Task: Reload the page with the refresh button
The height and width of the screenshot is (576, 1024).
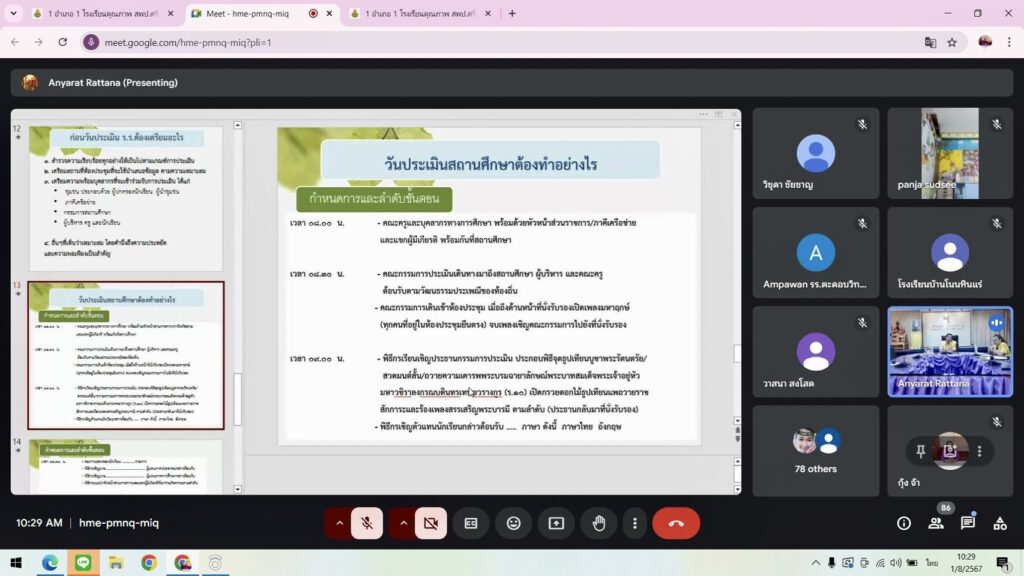Action: coord(63,42)
